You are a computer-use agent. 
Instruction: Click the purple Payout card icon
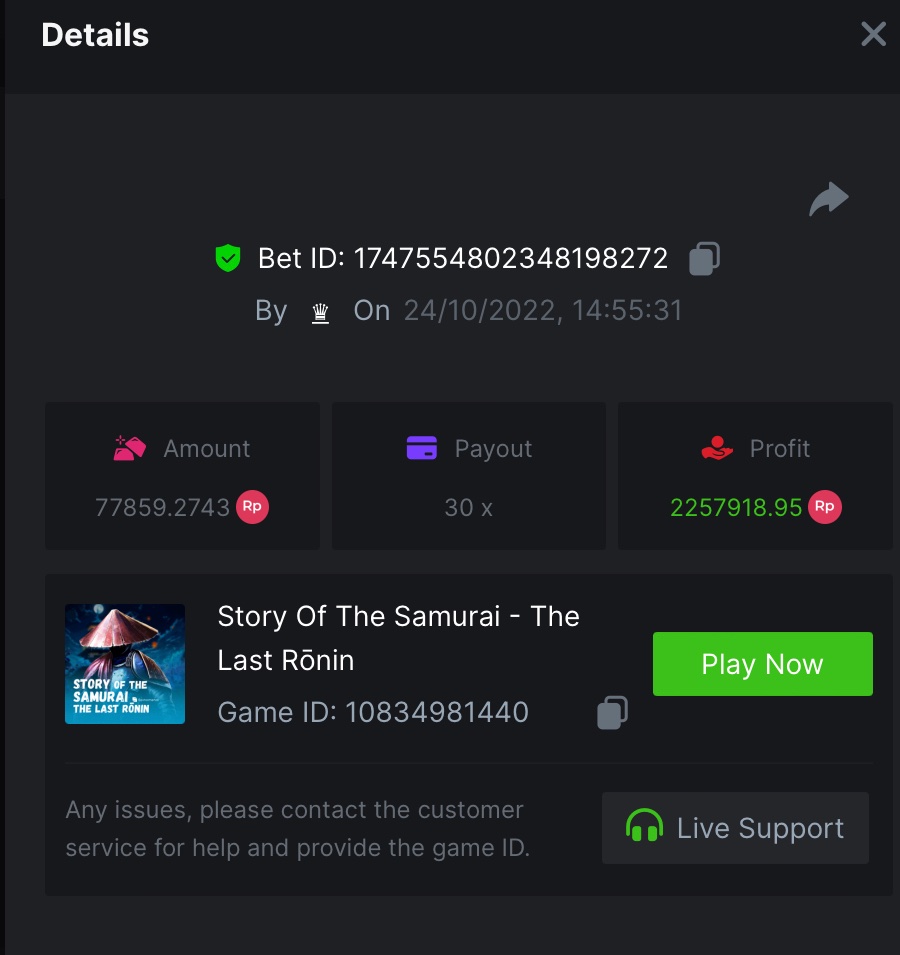coord(422,449)
